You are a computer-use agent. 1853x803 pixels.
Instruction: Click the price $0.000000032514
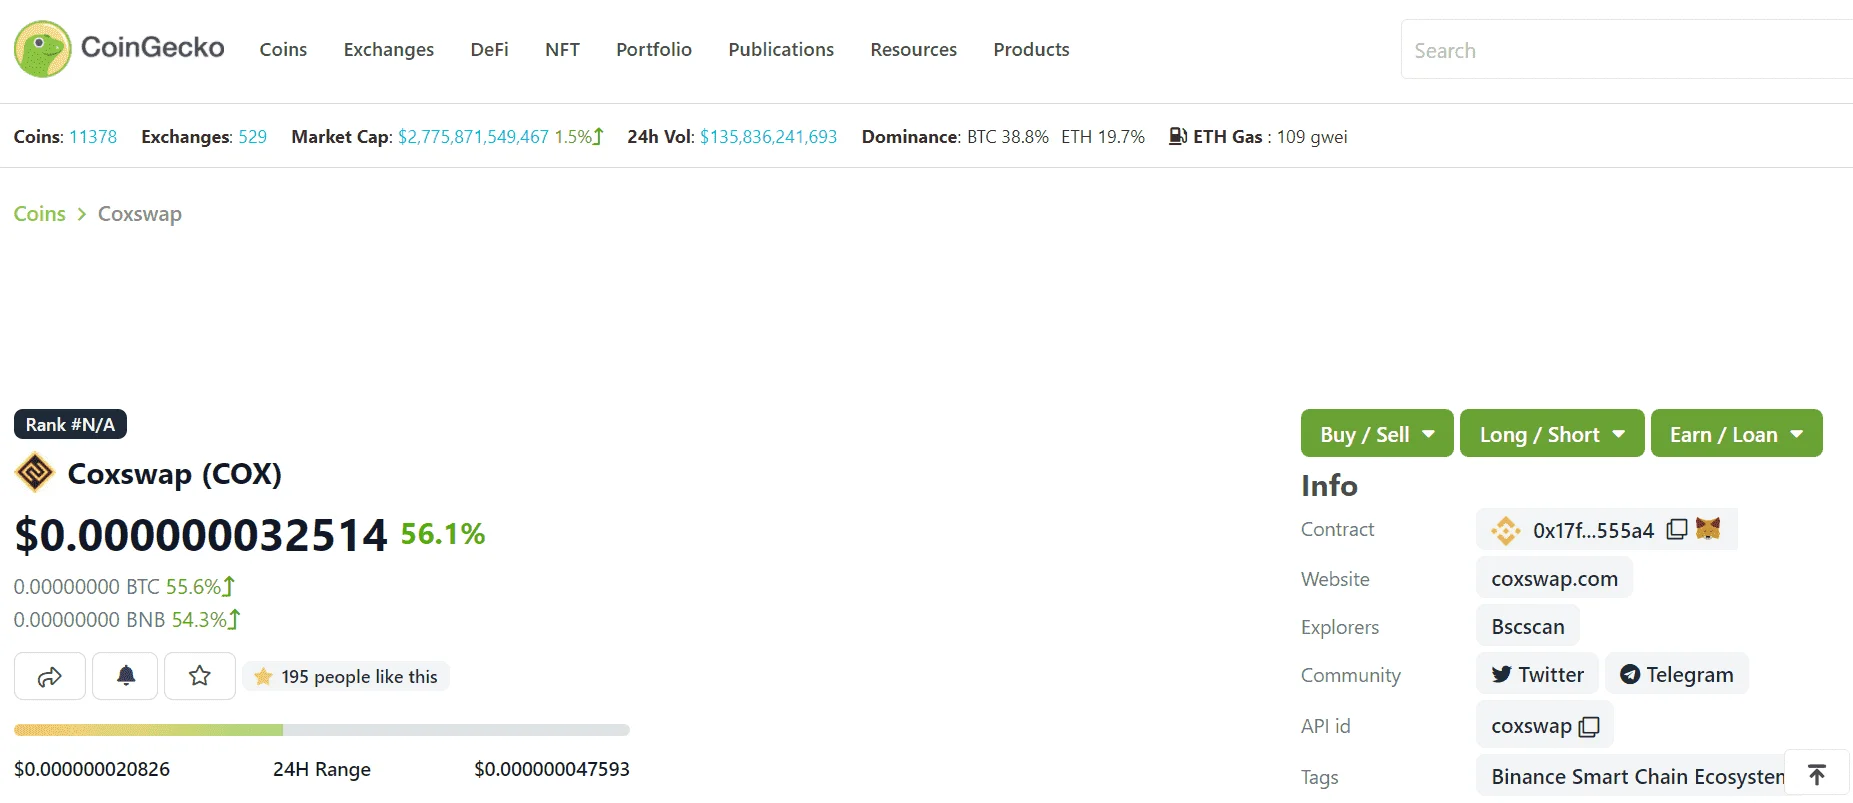(201, 535)
